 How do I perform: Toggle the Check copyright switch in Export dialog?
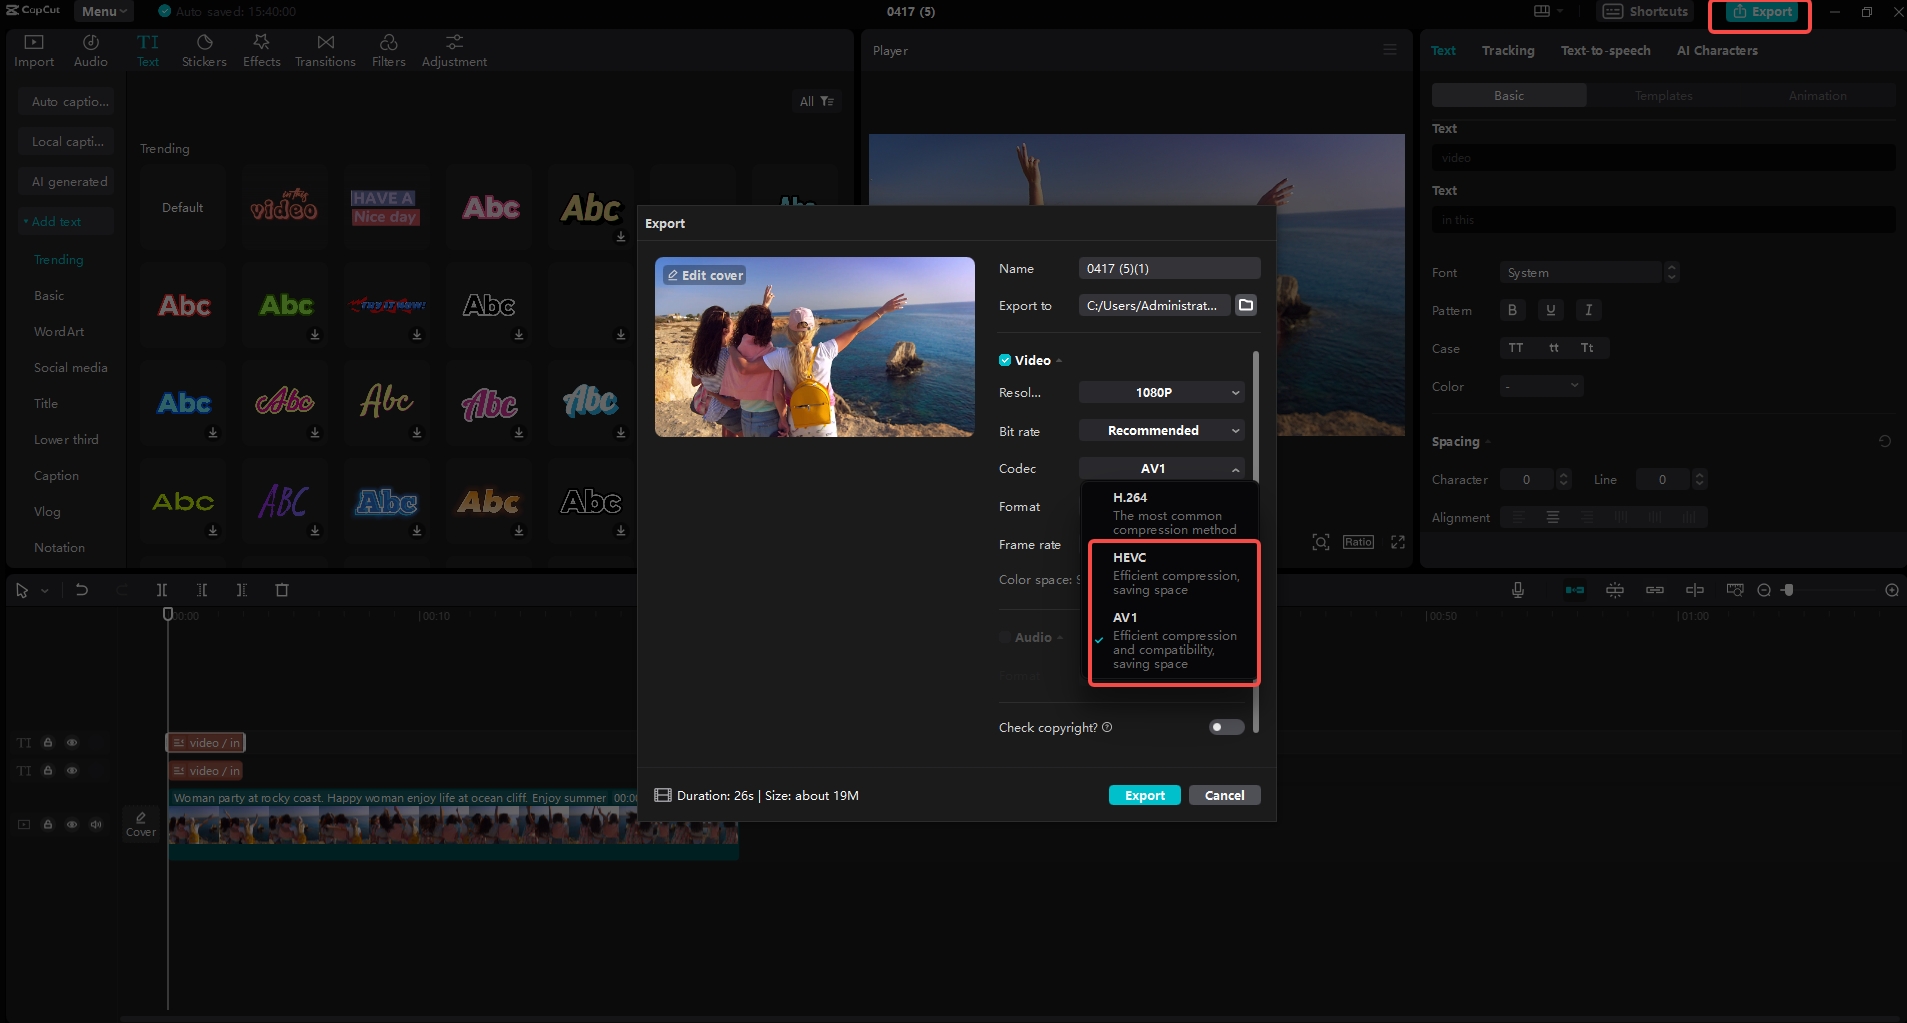(x=1226, y=727)
